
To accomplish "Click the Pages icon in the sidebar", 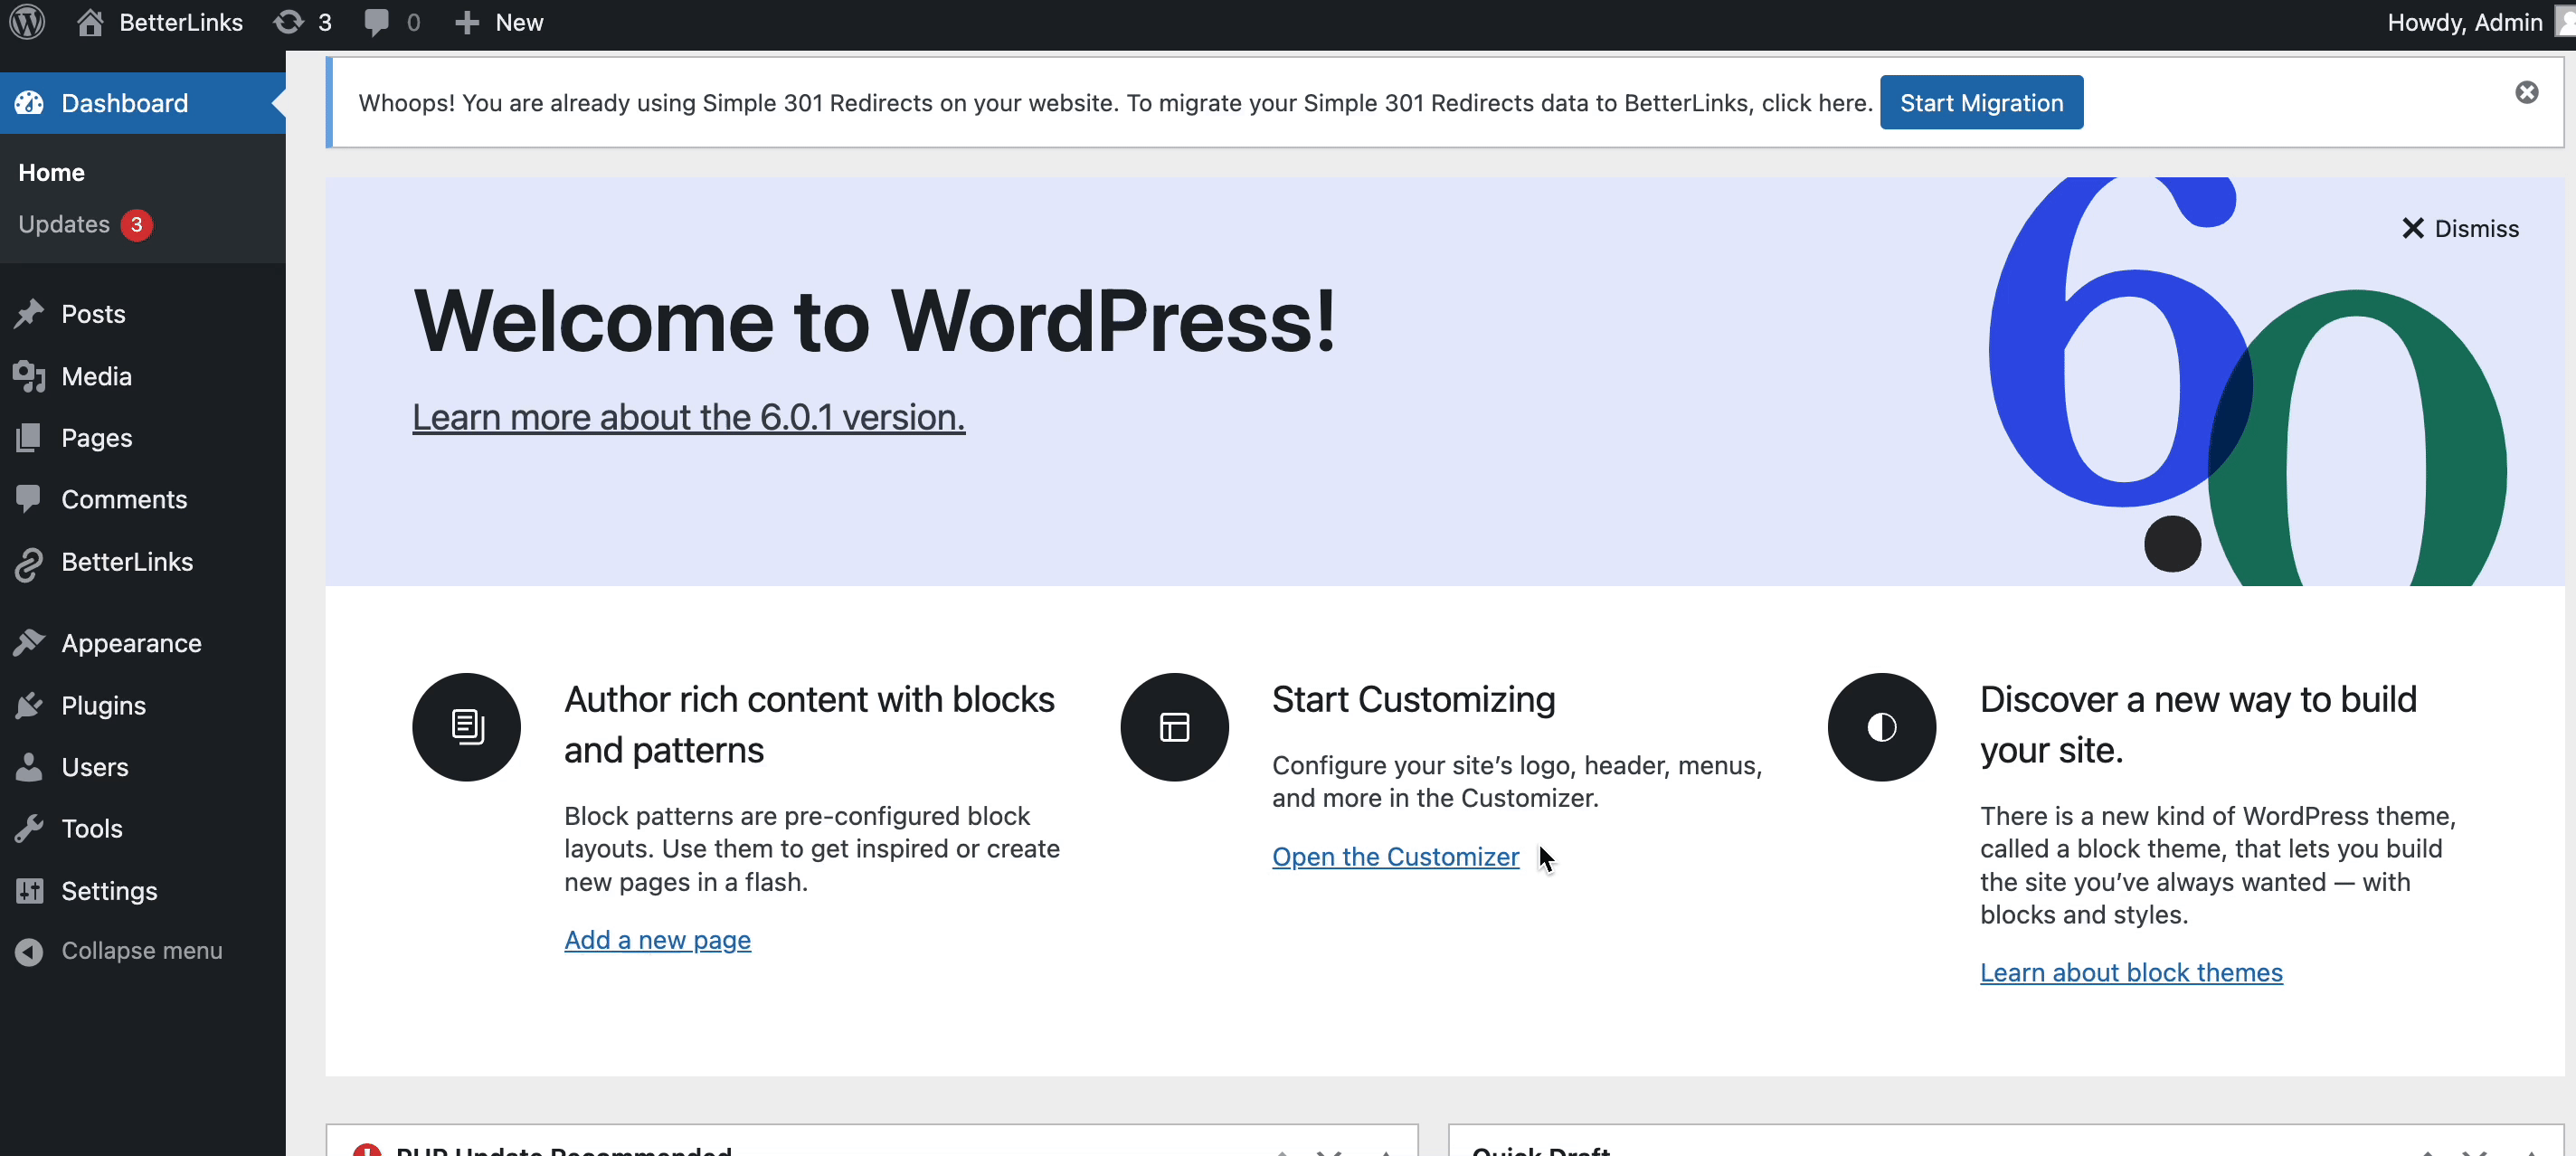I will (x=30, y=438).
